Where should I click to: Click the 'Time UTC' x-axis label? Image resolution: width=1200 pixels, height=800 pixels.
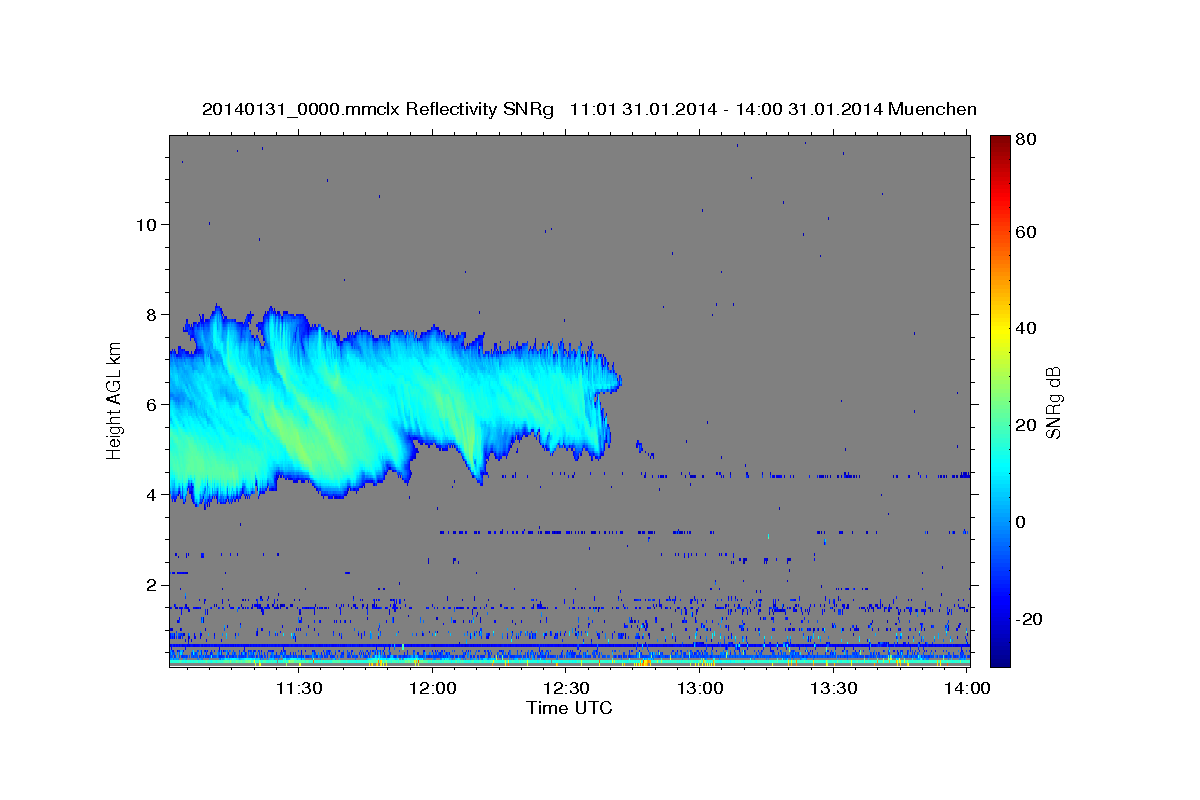(569, 708)
